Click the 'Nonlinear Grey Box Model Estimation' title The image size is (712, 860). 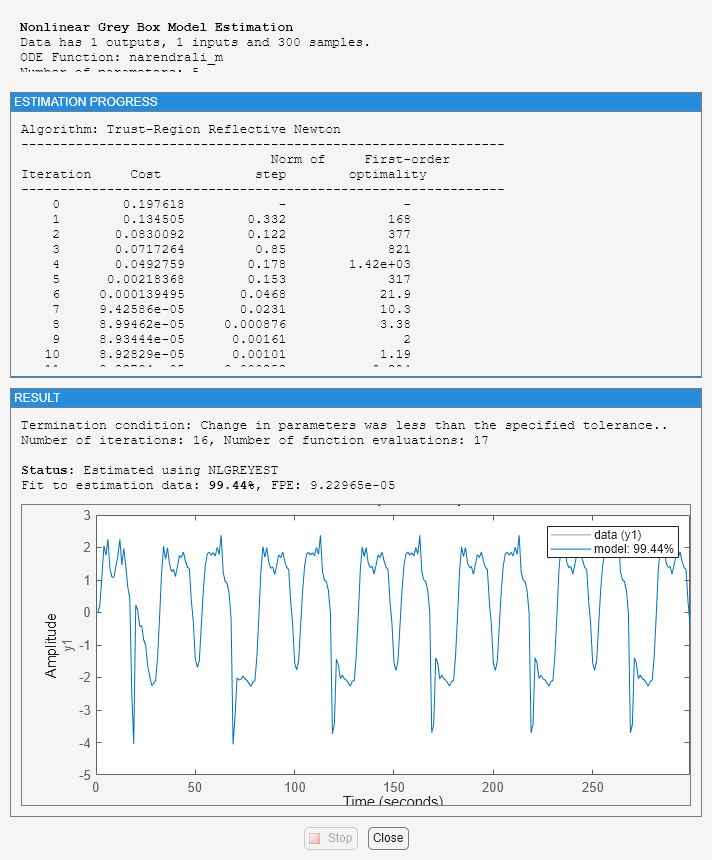tap(156, 27)
